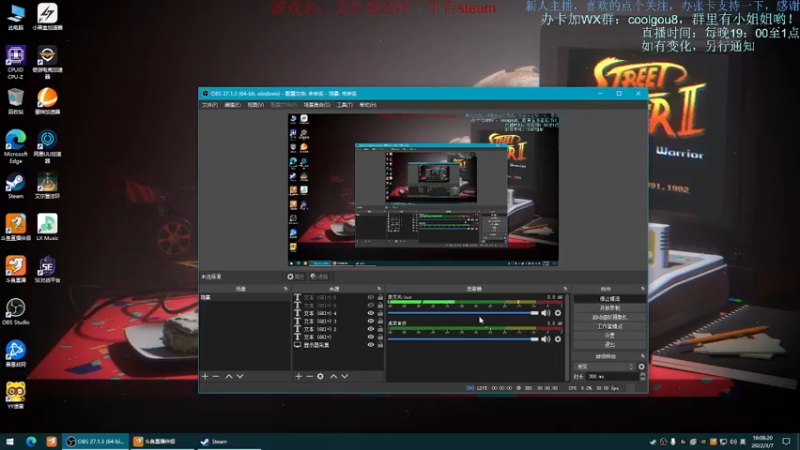Hide the 显示器采集 display capture source

371,345
